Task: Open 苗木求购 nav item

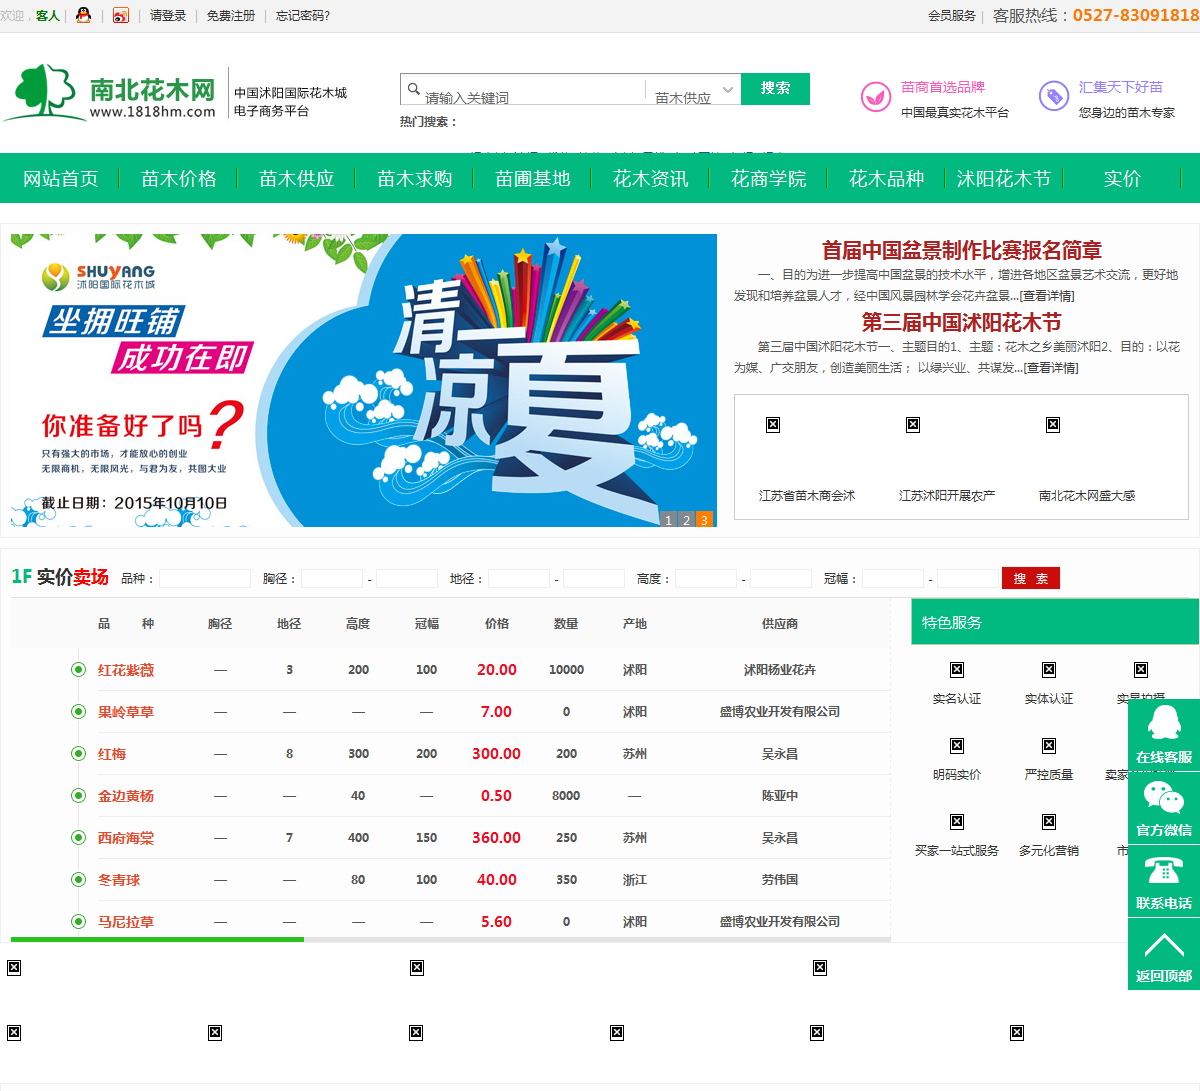Action: point(415,178)
